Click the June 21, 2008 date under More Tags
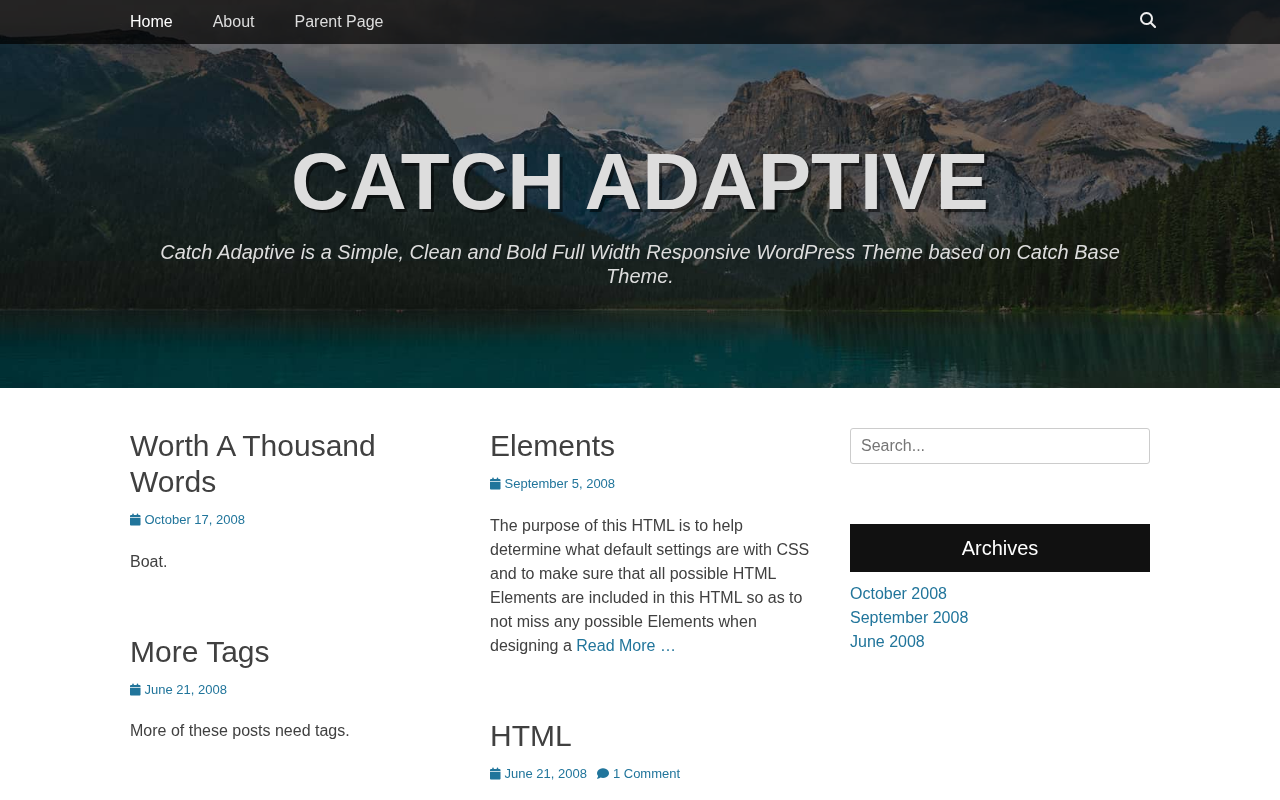Viewport: 1280px width, 800px height. [186, 690]
